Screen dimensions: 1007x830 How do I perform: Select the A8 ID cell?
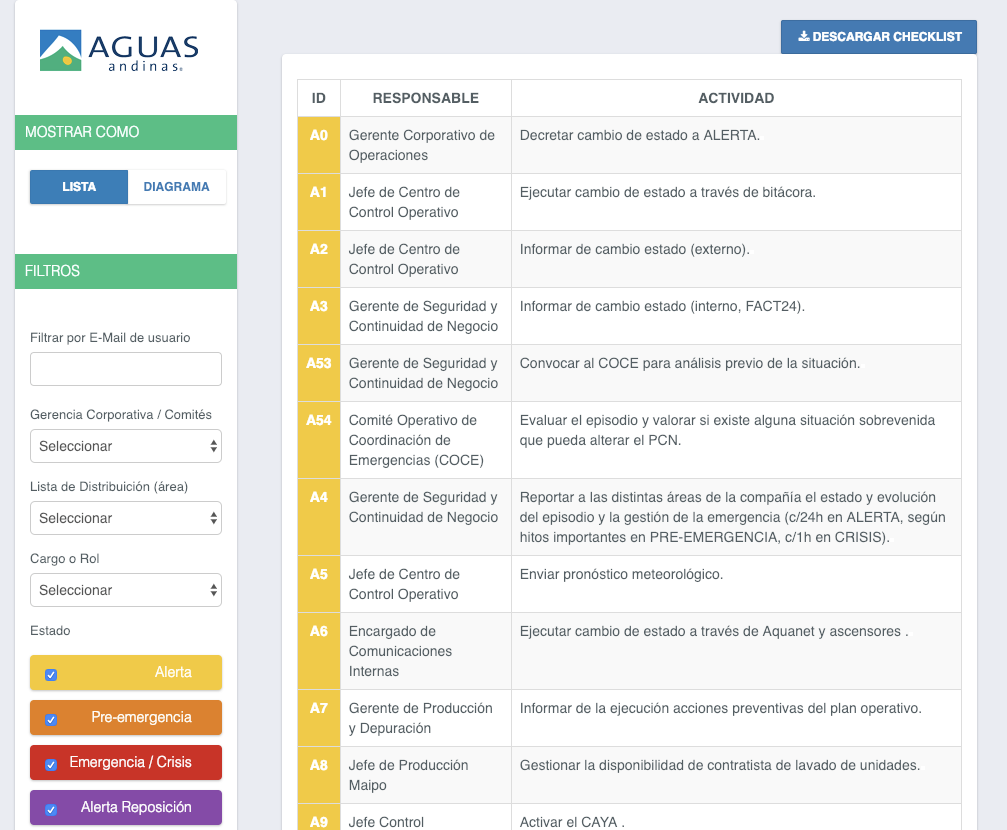pos(319,775)
